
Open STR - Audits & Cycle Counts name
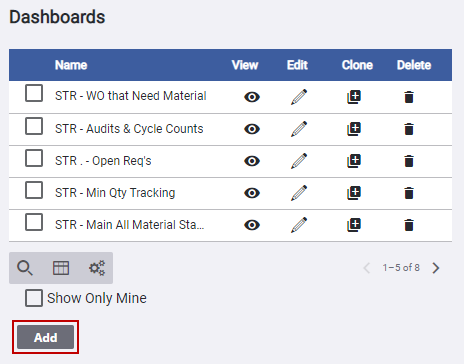[x=129, y=129]
